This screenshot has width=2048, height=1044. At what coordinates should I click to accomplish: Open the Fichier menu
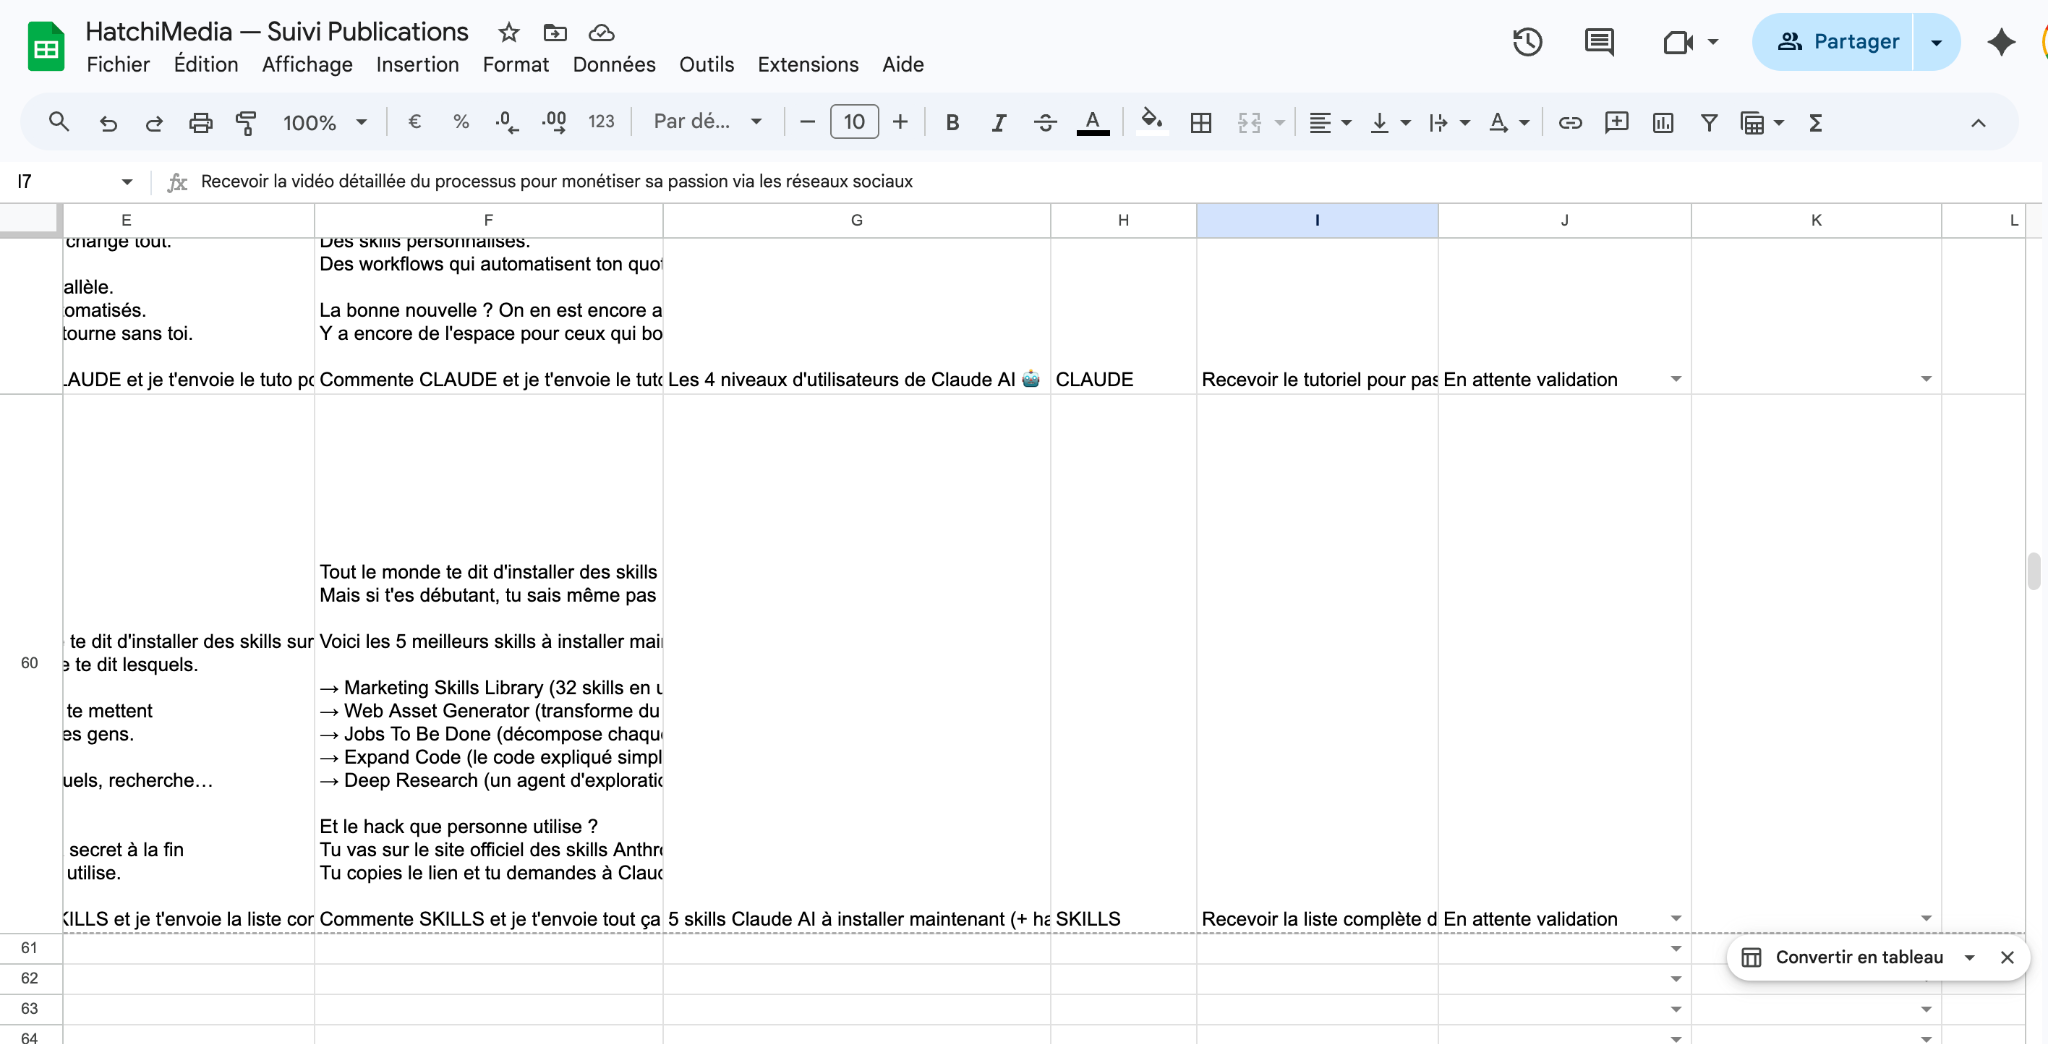[x=118, y=64]
